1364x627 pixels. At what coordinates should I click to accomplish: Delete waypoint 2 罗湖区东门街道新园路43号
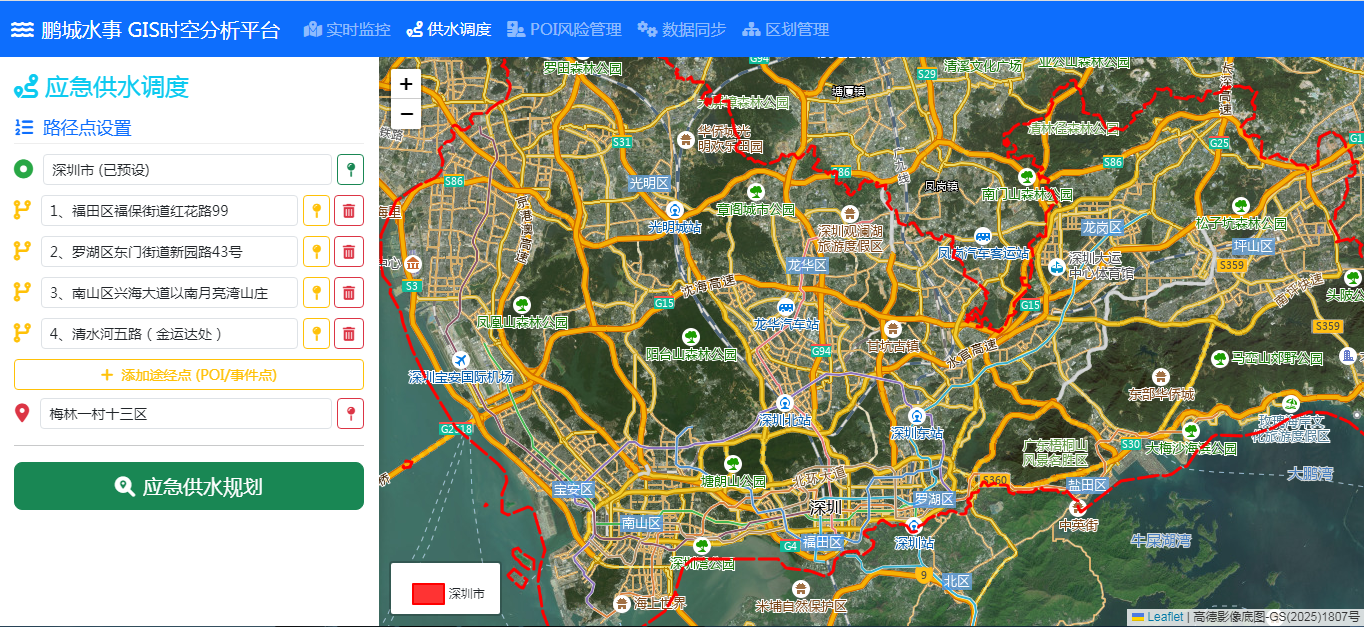coord(349,252)
